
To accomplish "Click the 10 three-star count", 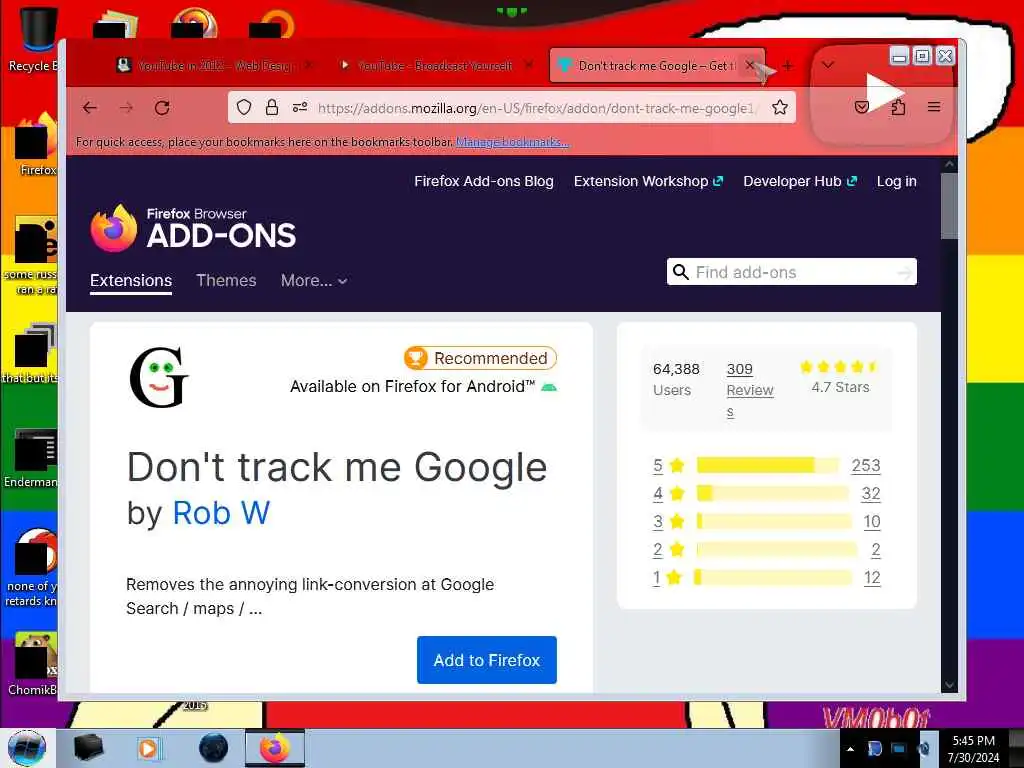I will tap(872, 521).
